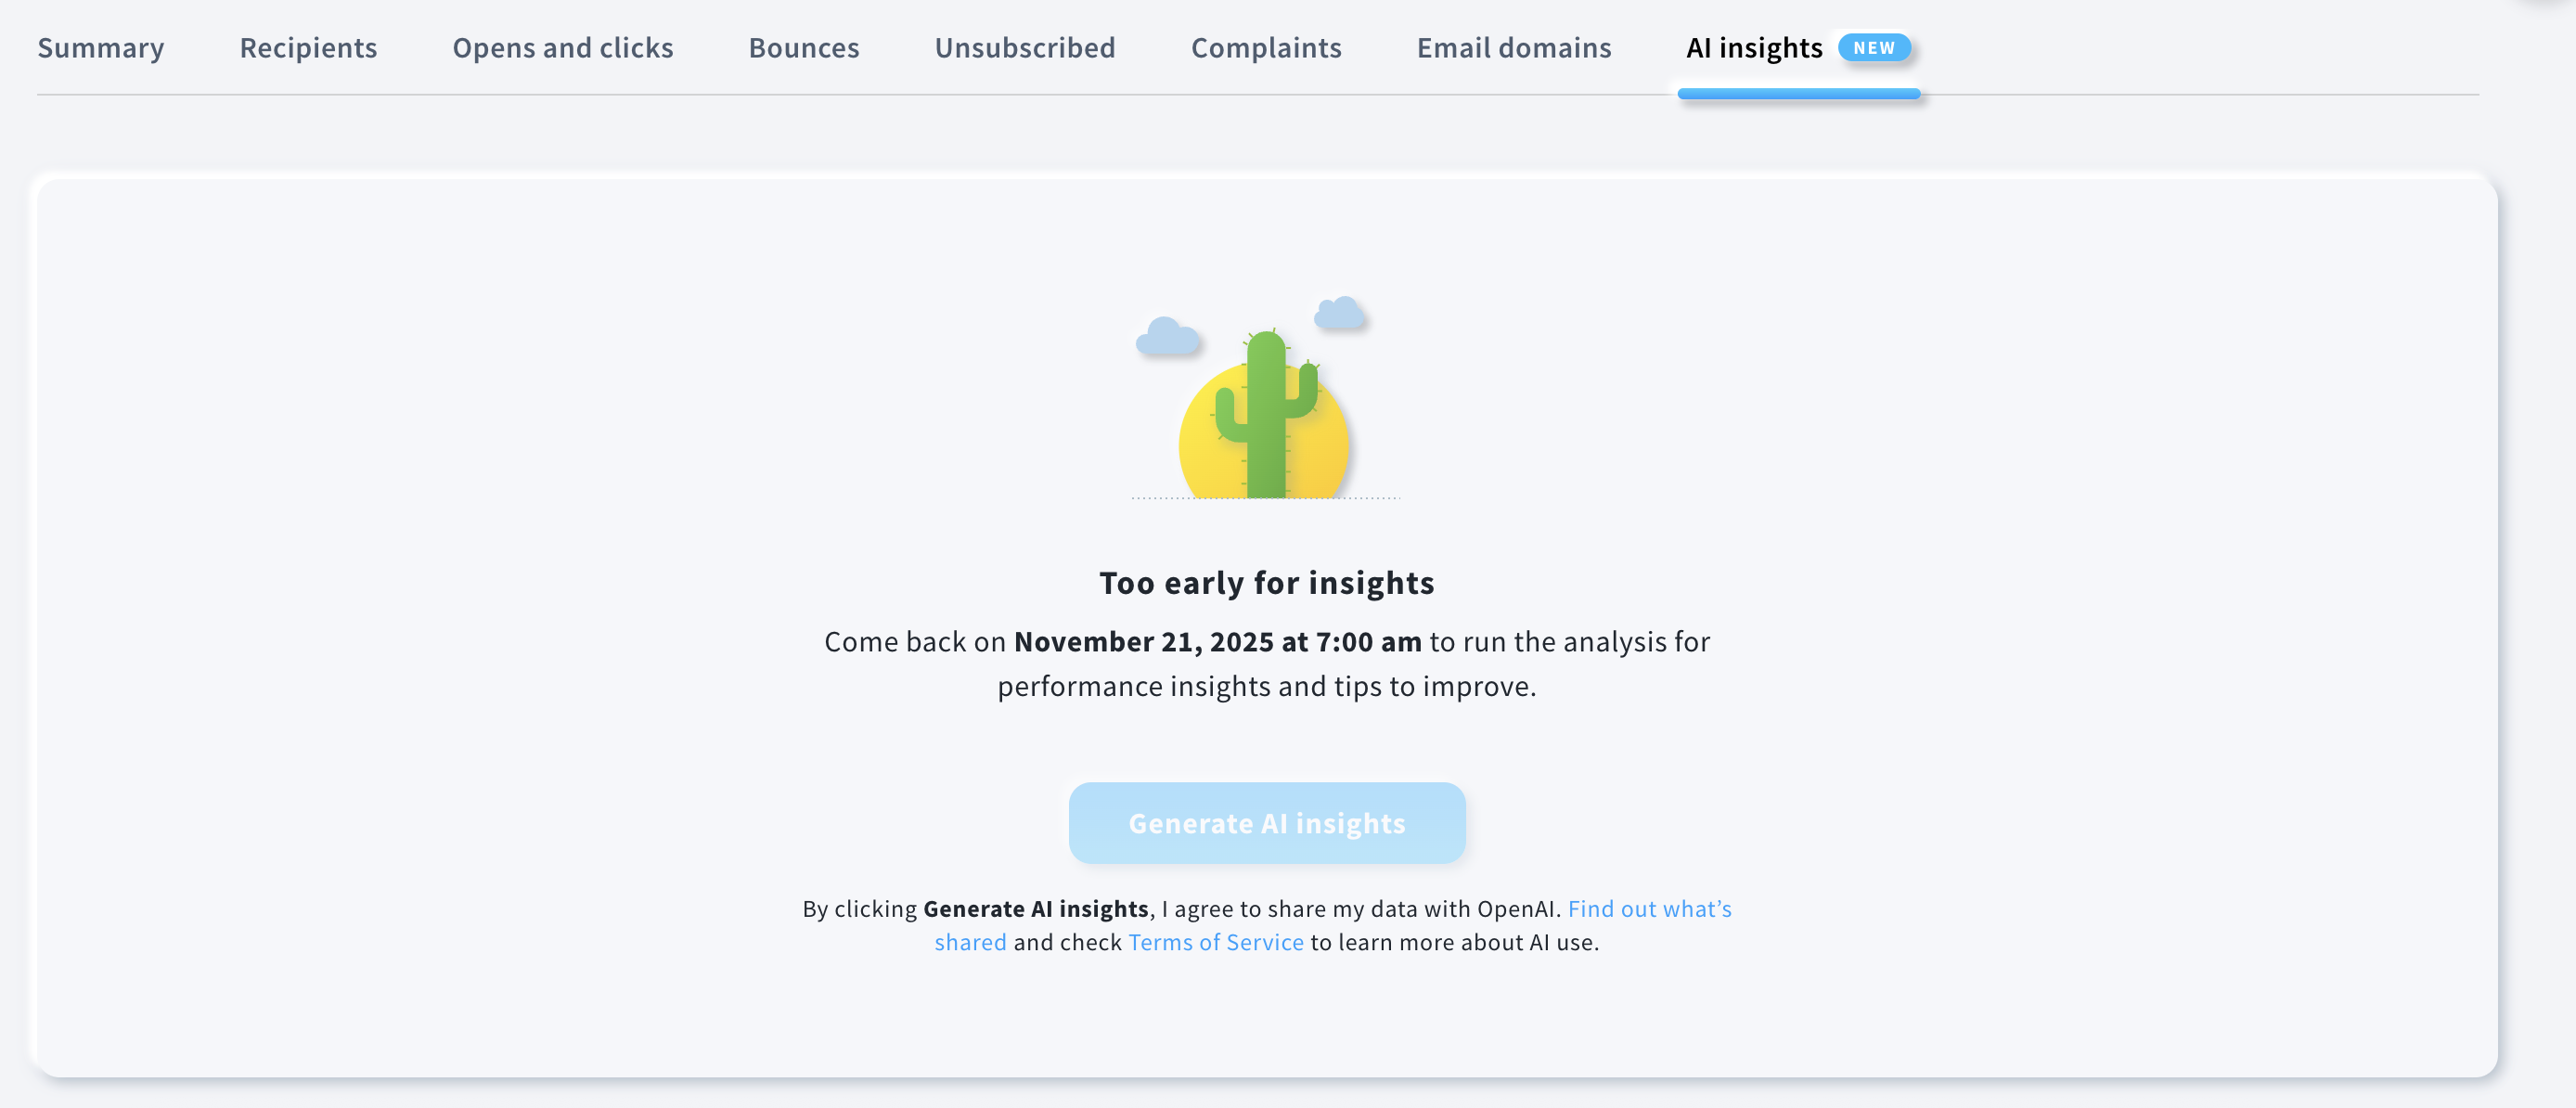This screenshot has width=2576, height=1108.
Task: Select the AI insights tab
Action: [x=1754, y=47]
